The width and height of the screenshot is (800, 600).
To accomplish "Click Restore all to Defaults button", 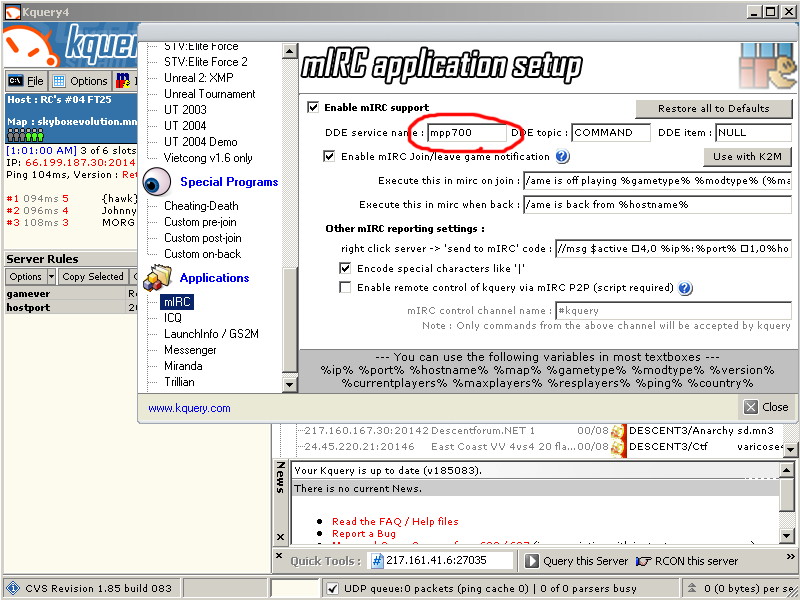I will tap(713, 108).
